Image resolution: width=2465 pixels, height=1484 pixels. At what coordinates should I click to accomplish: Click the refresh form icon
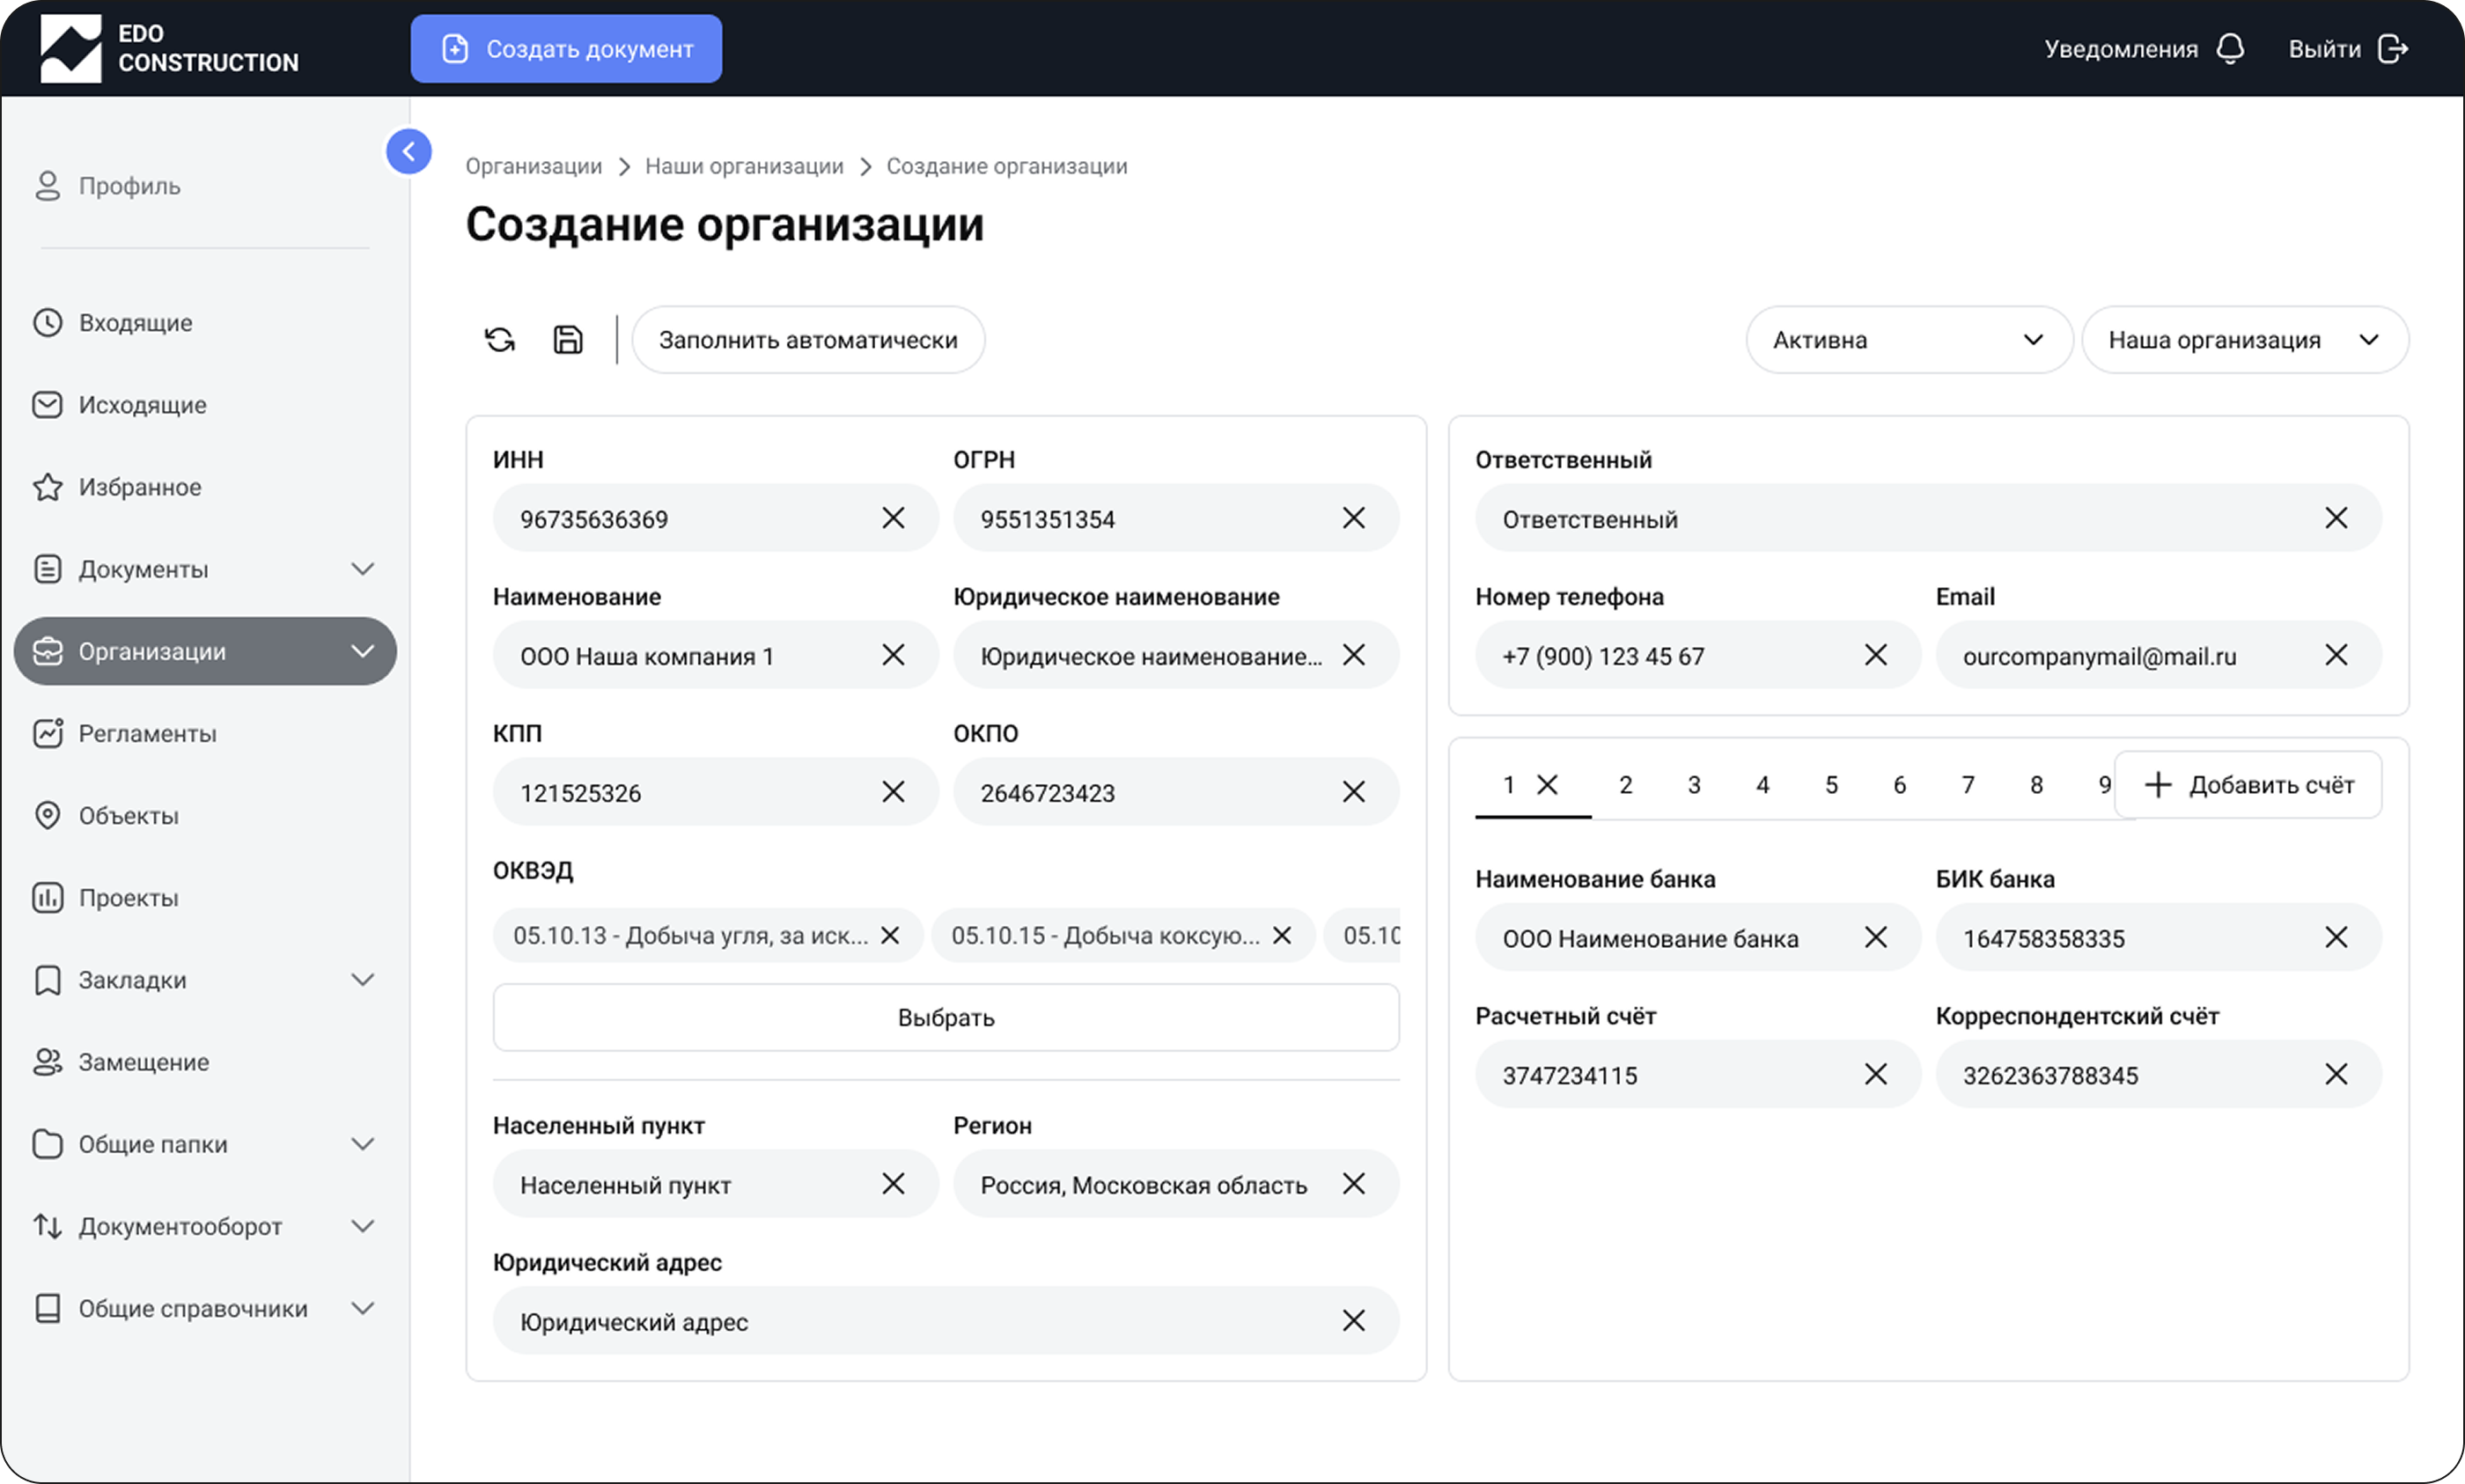point(500,340)
